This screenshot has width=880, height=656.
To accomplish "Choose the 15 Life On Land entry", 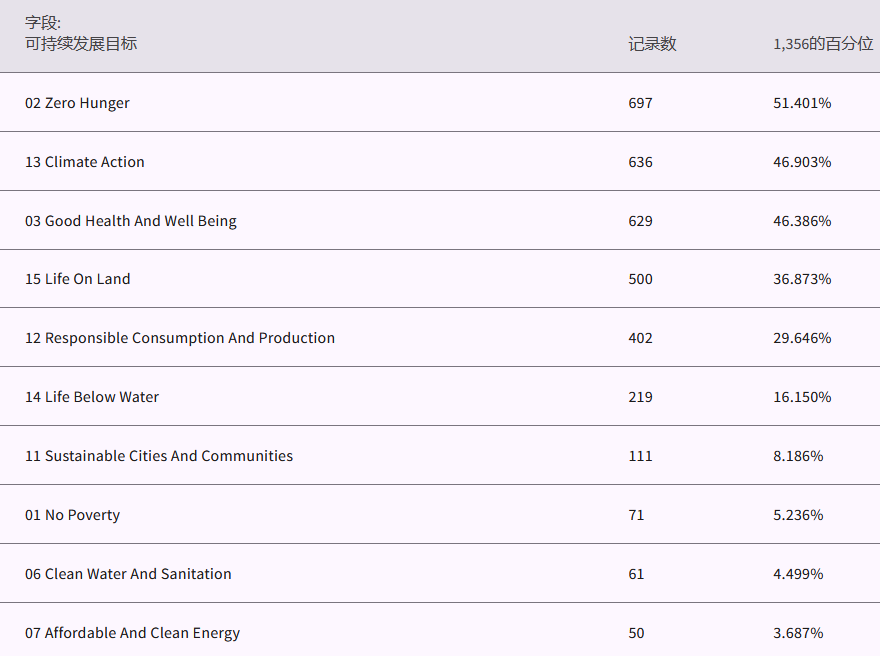I will [78, 279].
